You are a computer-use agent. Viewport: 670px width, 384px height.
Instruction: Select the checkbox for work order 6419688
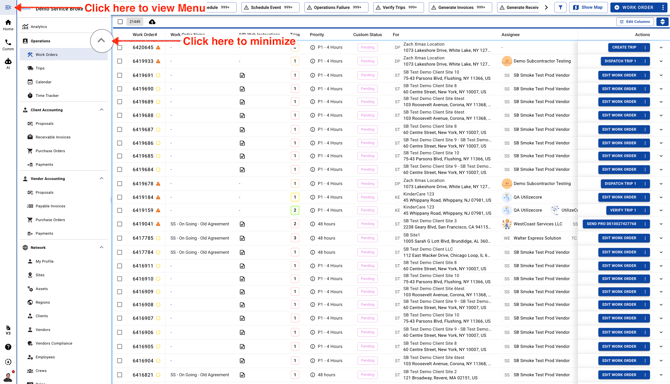[120, 115]
